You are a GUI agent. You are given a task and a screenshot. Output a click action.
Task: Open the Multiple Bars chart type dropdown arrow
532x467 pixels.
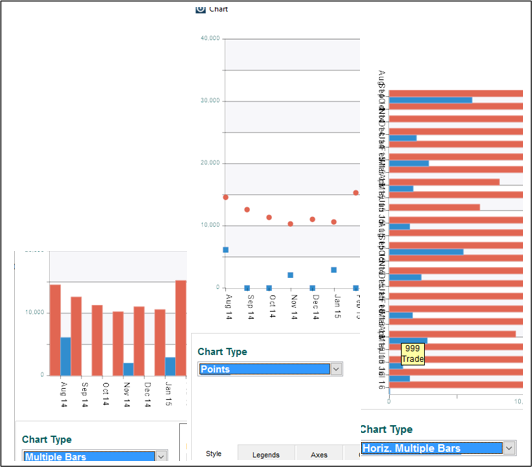click(x=161, y=456)
